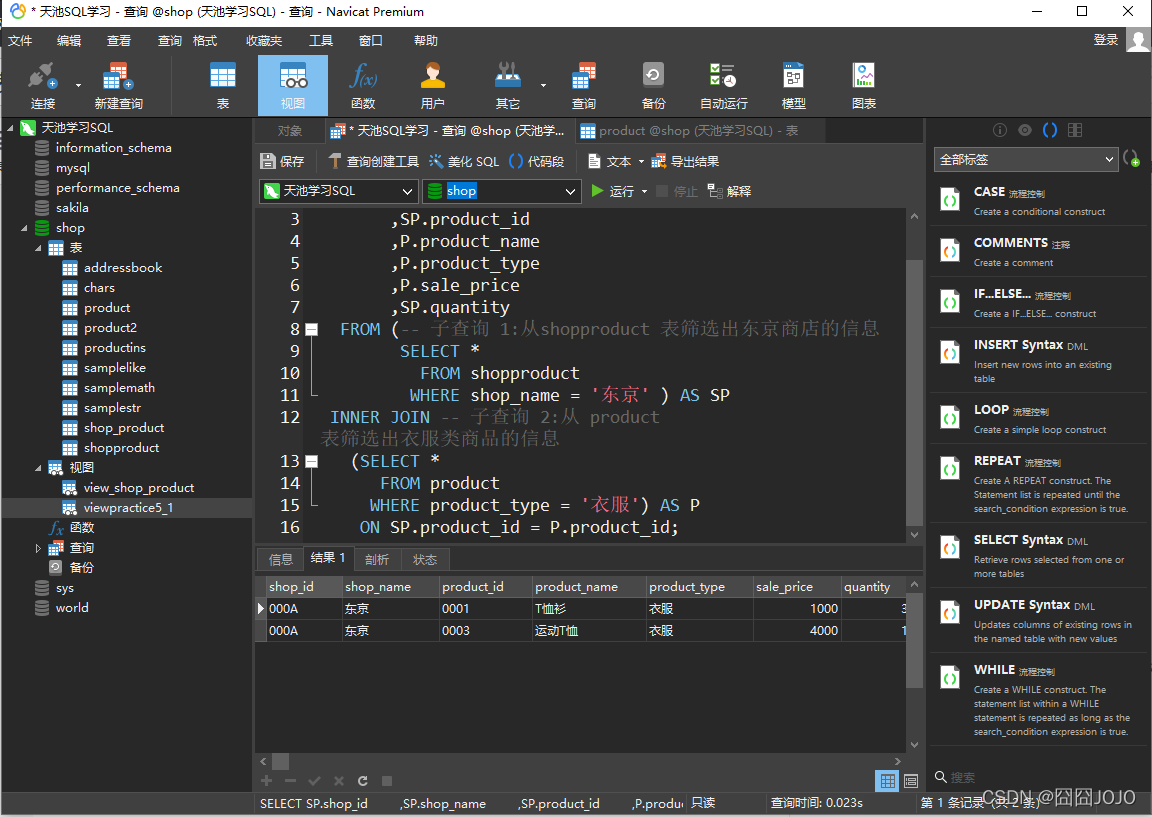Collapse the 表 tables tree node
This screenshot has height=817, width=1152.
click(38, 248)
